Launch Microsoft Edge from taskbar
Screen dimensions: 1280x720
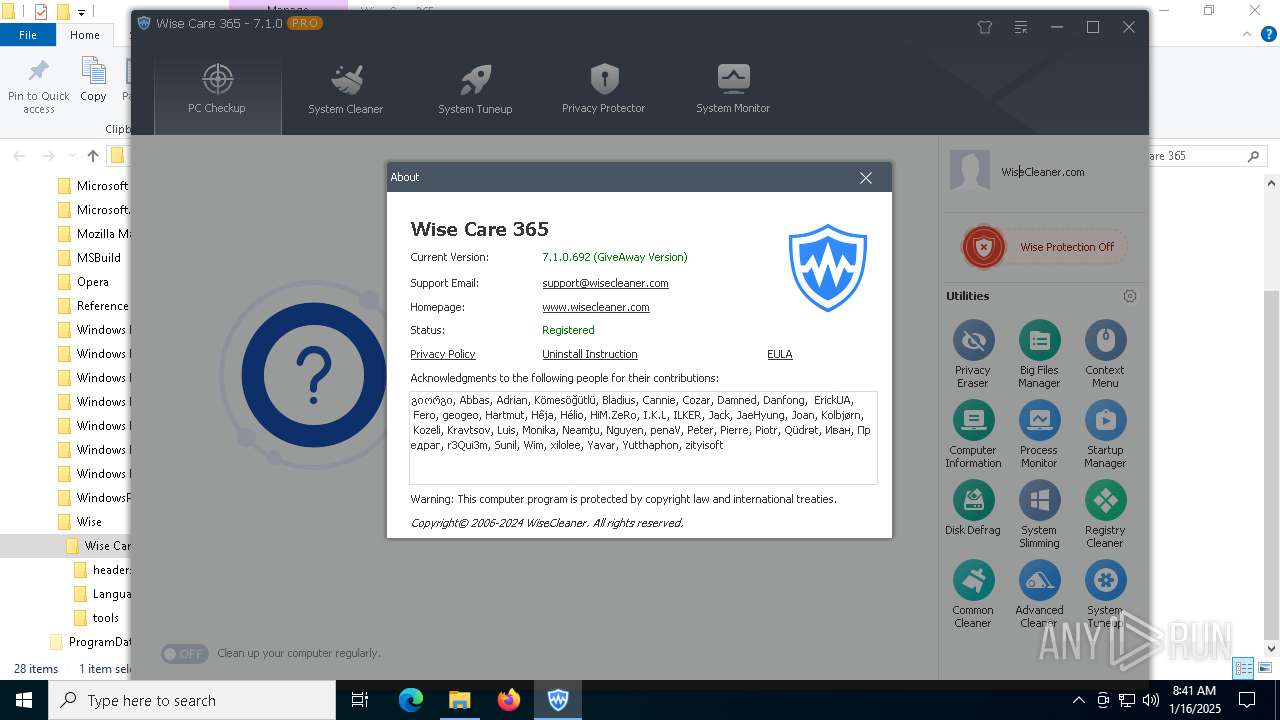click(x=411, y=700)
